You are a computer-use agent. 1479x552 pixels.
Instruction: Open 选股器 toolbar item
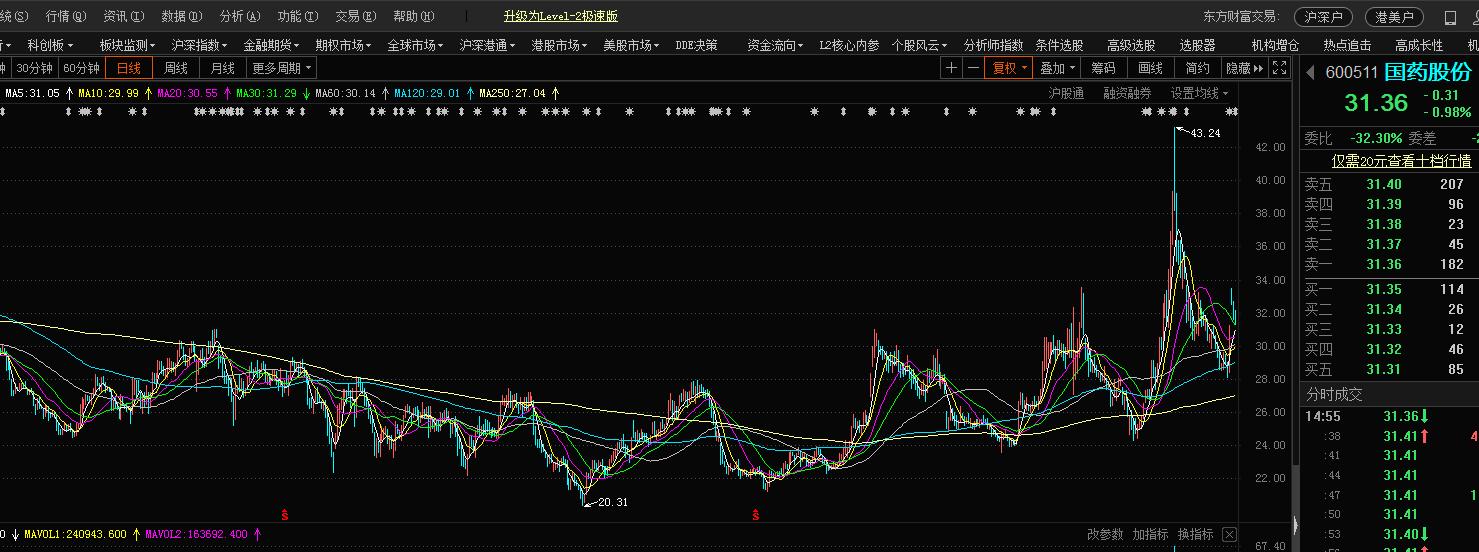tap(1197, 45)
